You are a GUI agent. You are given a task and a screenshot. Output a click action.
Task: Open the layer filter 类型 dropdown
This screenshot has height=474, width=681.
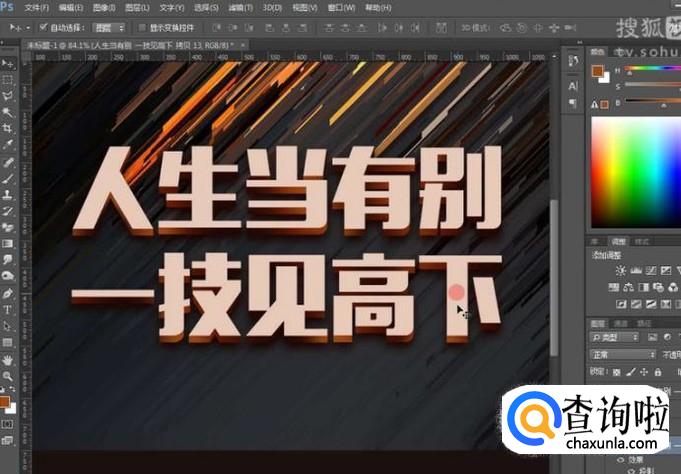(x=614, y=337)
